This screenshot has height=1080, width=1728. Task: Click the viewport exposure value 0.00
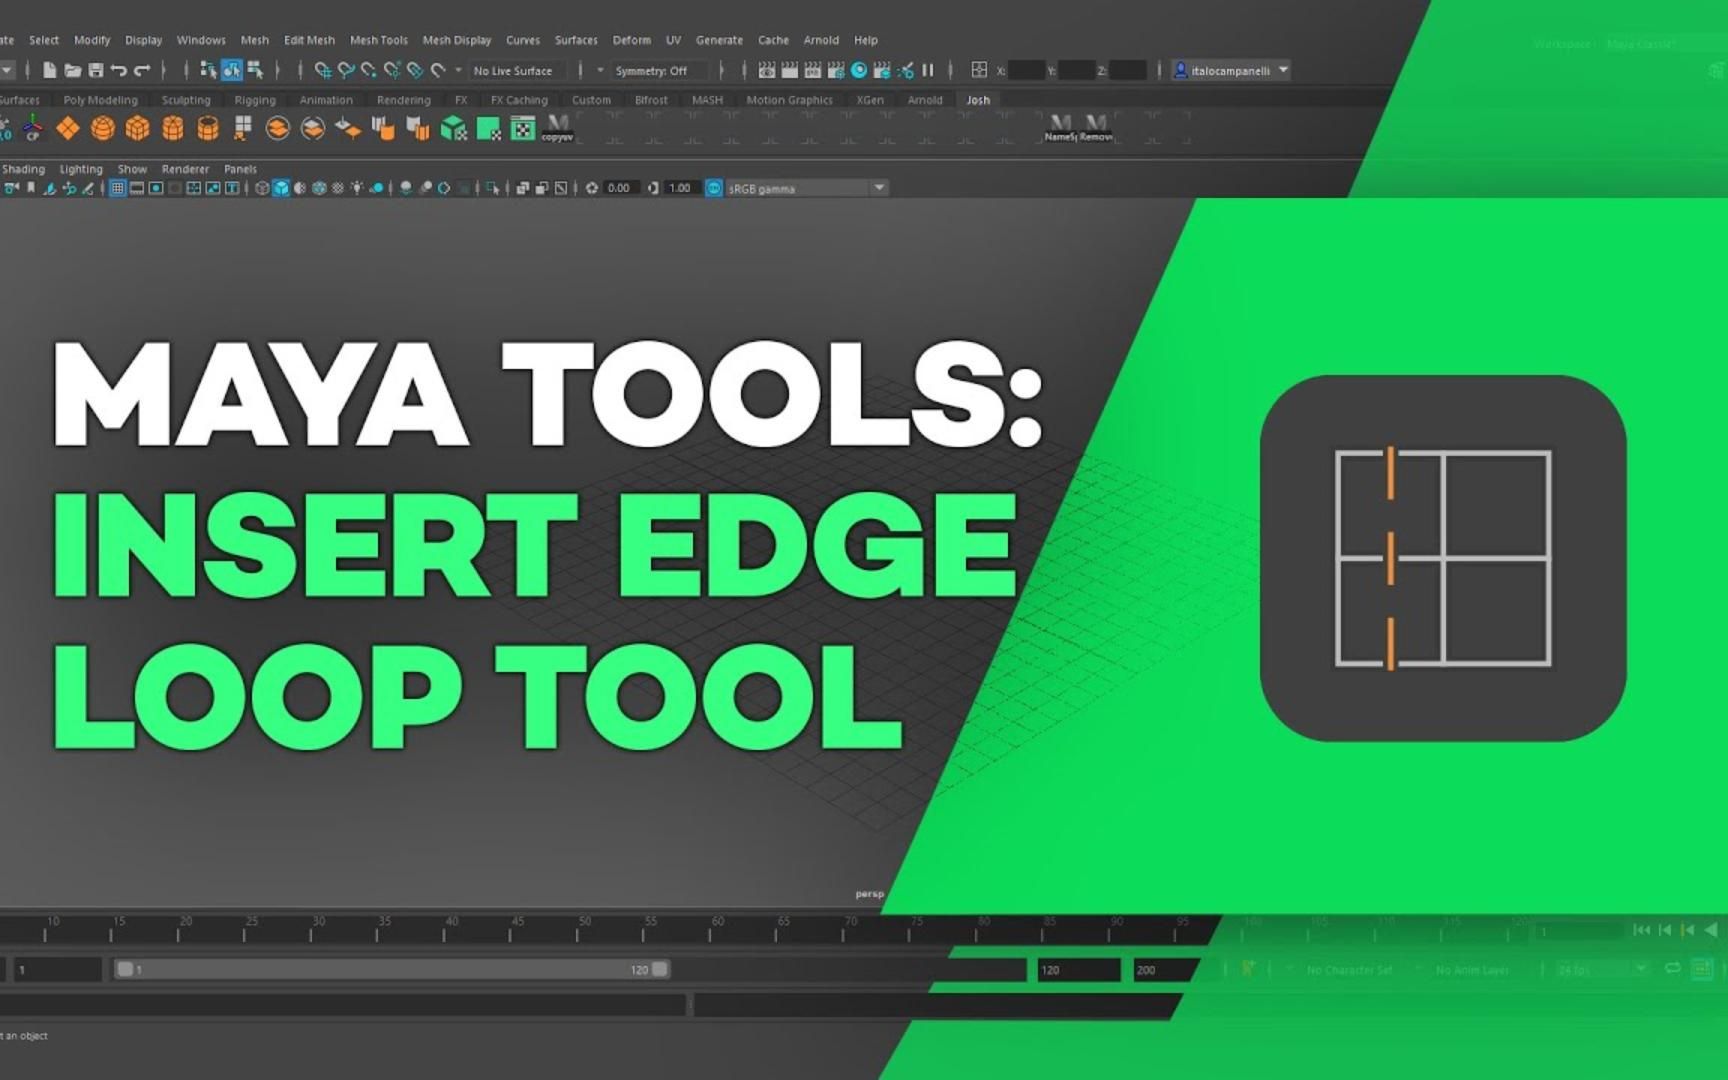[x=619, y=188]
